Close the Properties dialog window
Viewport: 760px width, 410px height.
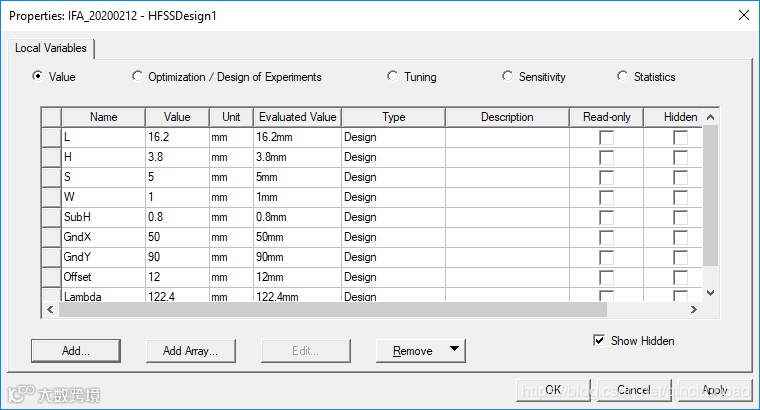(742, 15)
